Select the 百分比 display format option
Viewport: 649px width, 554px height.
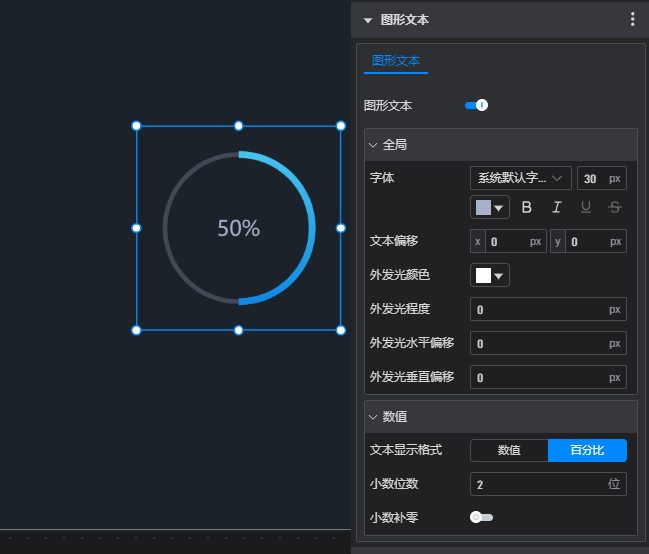pos(587,450)
